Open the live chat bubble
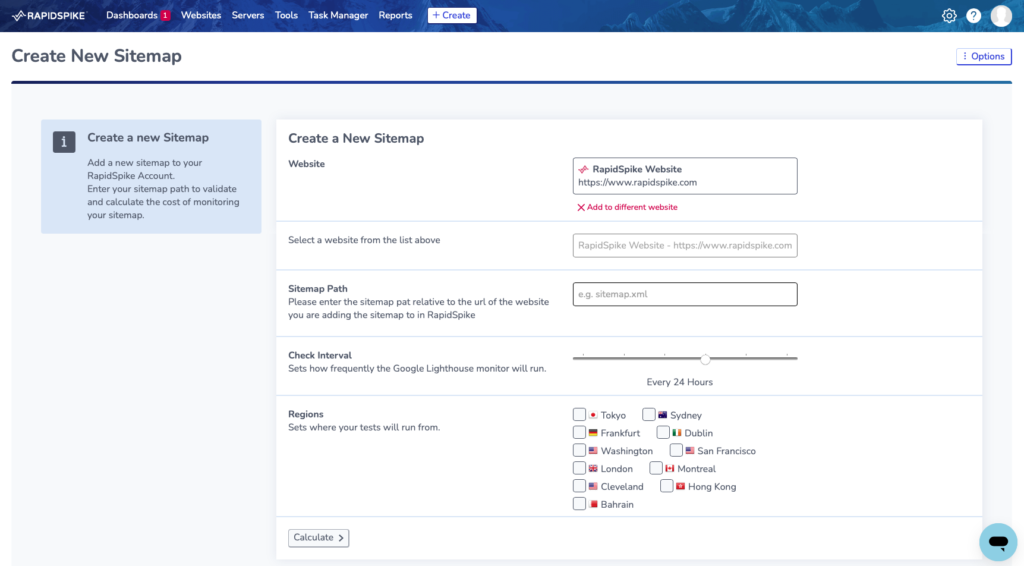 click(x=998, y=542)
